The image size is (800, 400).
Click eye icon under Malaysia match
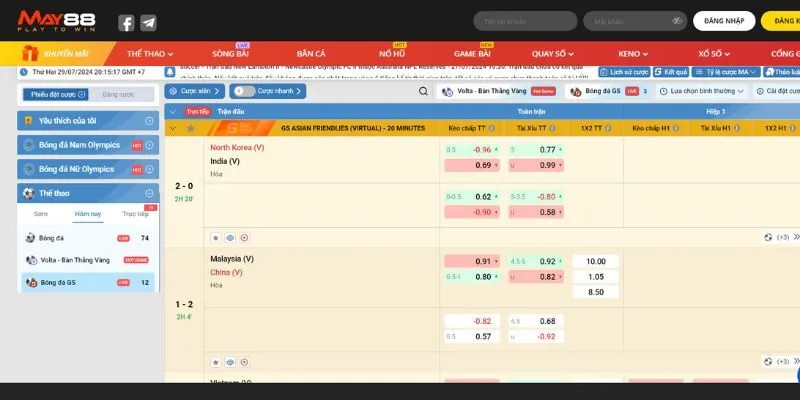click(x=229, y=362)
